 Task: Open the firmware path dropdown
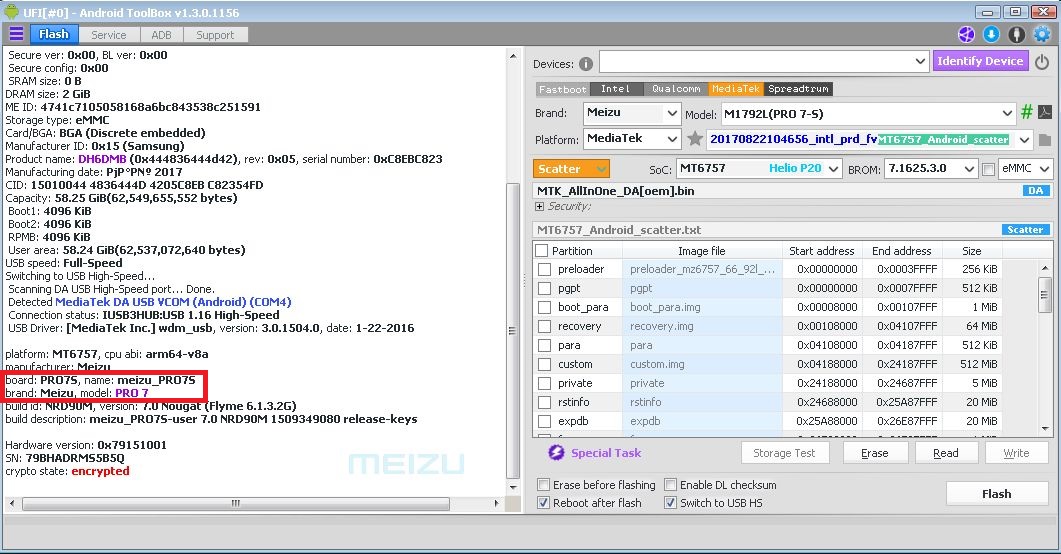point(1024,140)
